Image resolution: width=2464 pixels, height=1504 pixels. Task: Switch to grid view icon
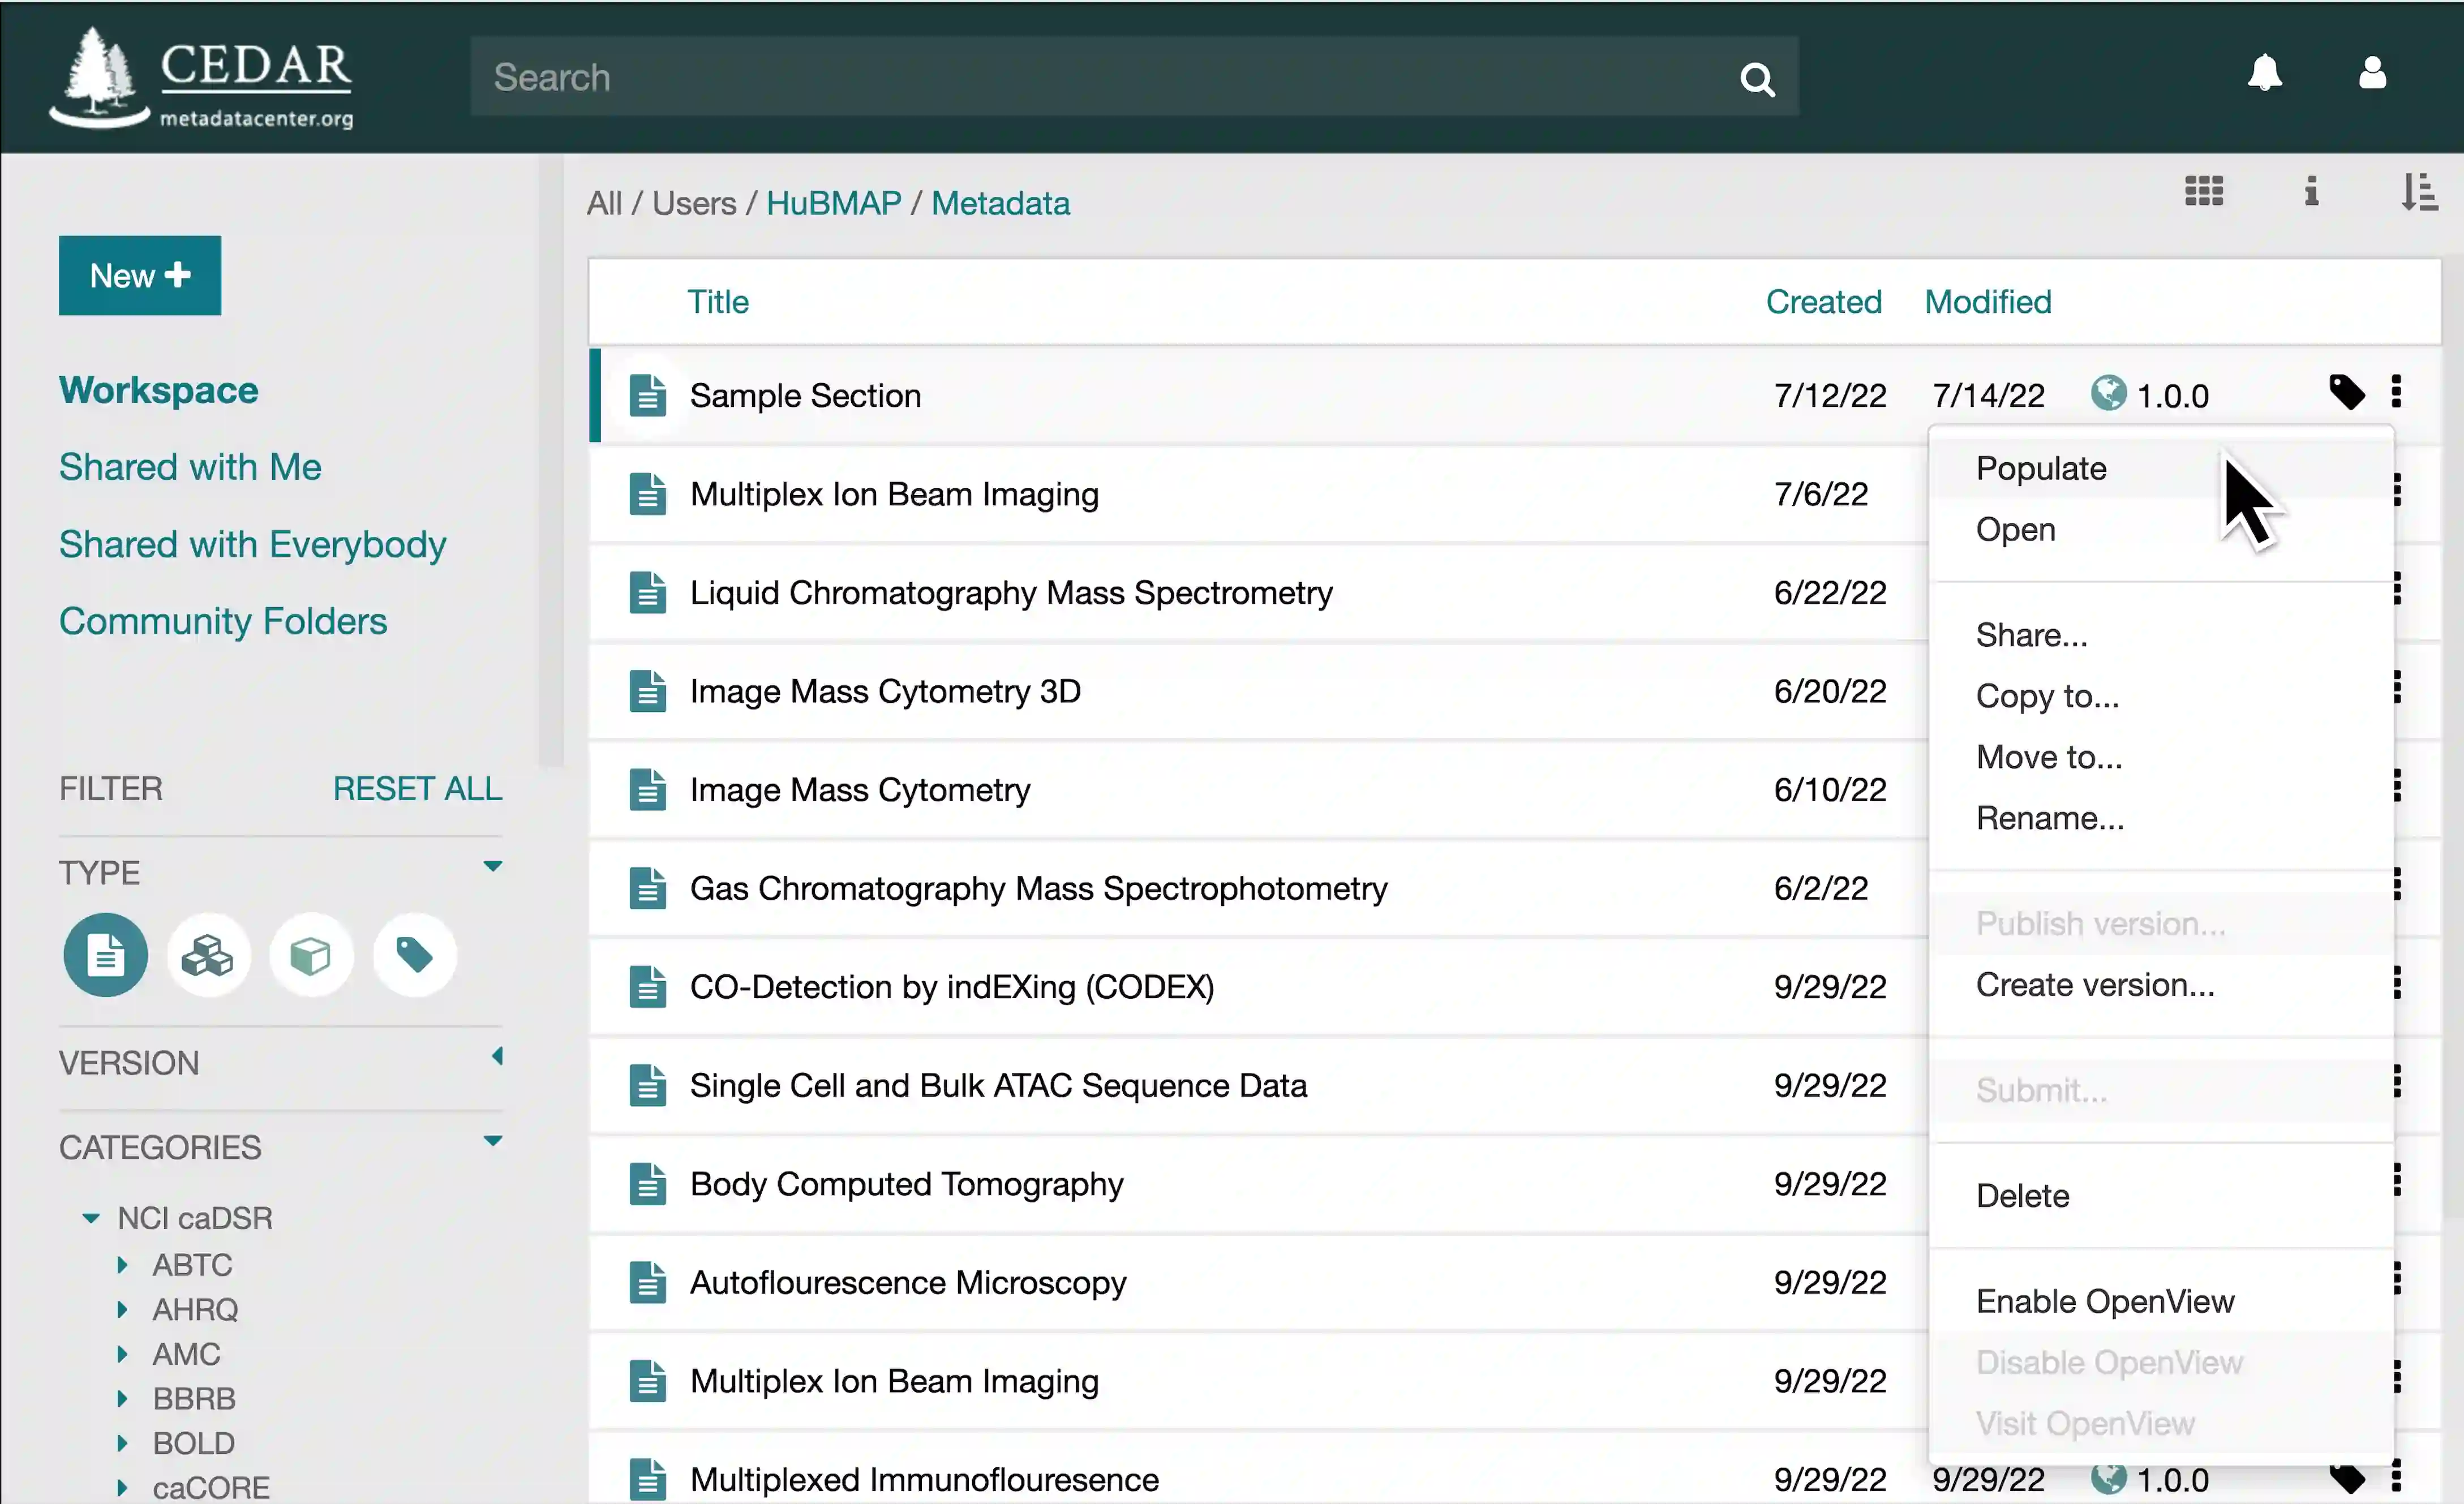(2203, 191)
